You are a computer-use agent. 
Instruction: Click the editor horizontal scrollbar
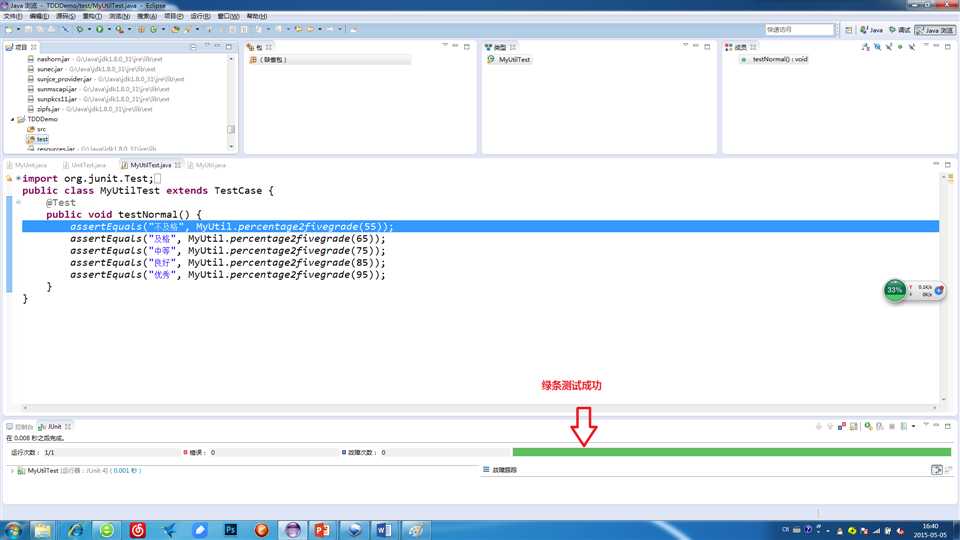point(479,408)
